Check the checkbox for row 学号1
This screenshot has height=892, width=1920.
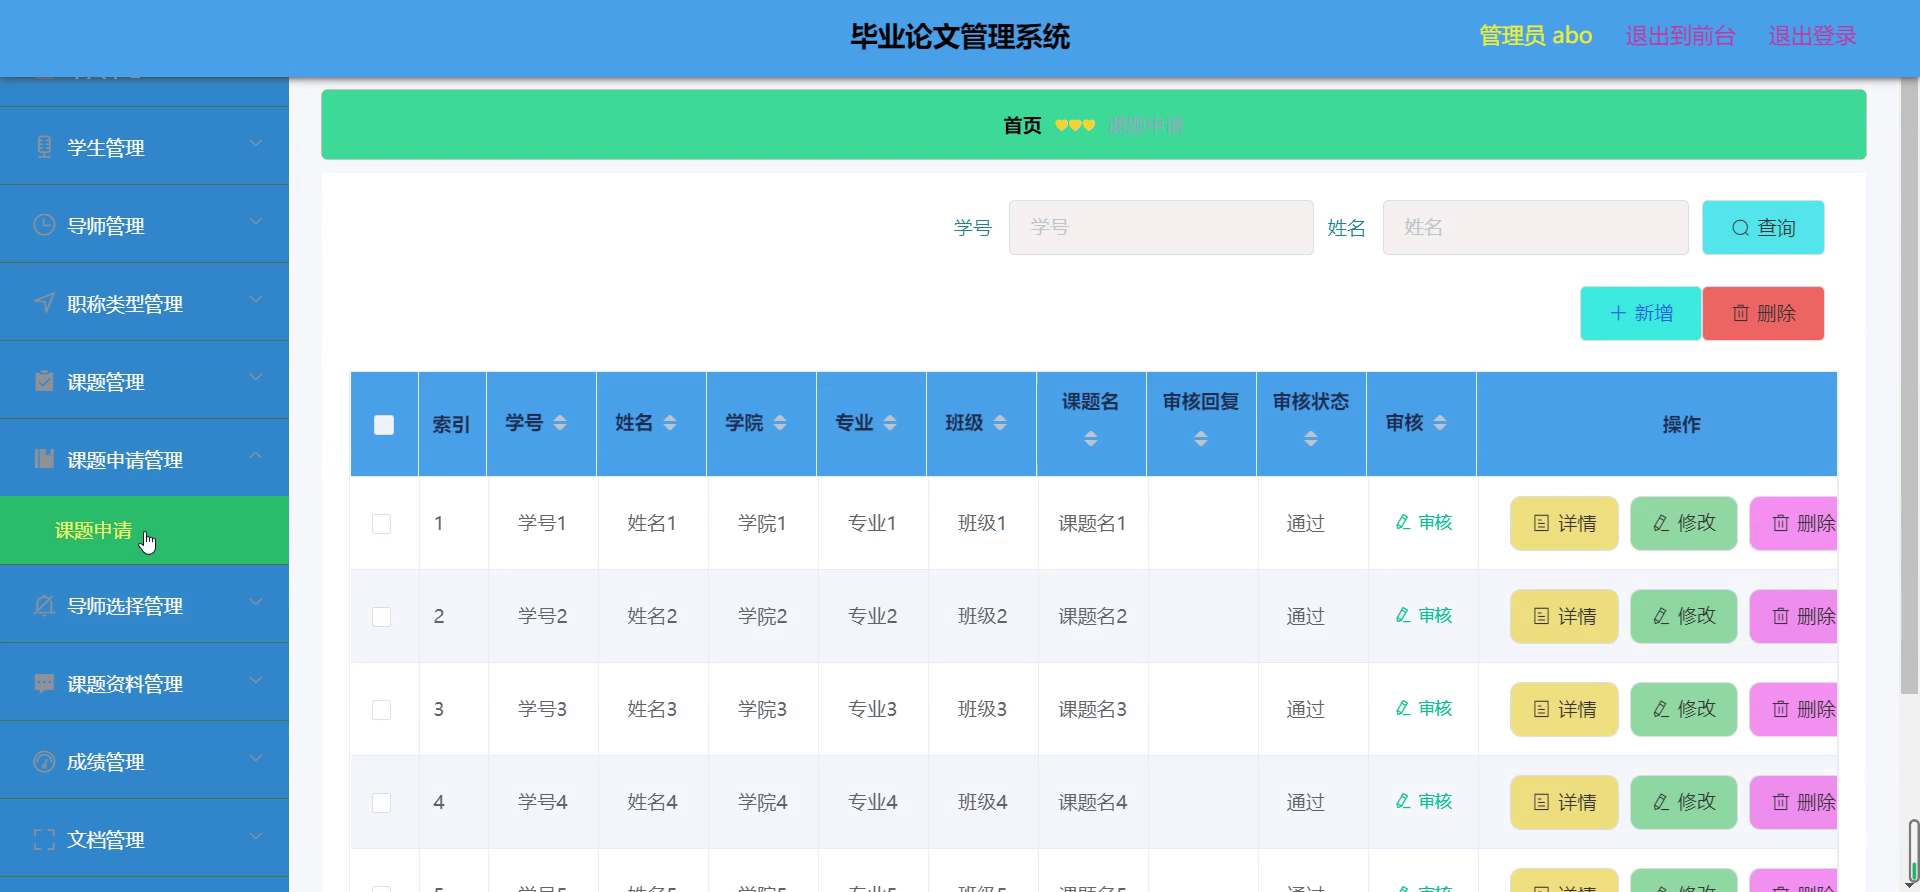click(x=381, y=524)
